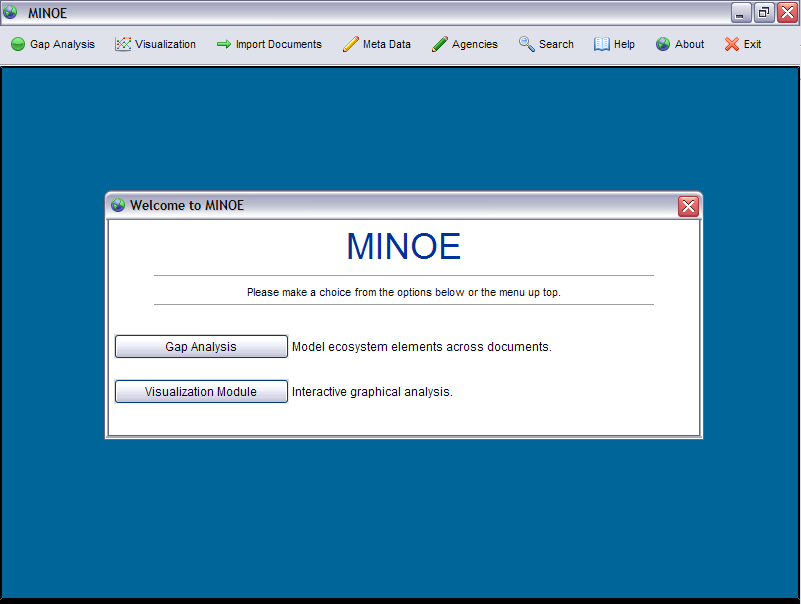Click the Search magnifying glass icon

pos(527,44)
